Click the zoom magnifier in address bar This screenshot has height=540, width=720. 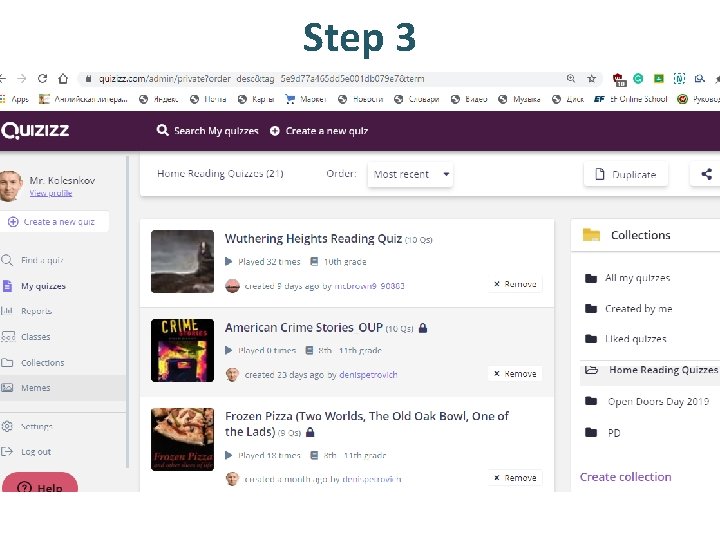click(x=571, y=79)
